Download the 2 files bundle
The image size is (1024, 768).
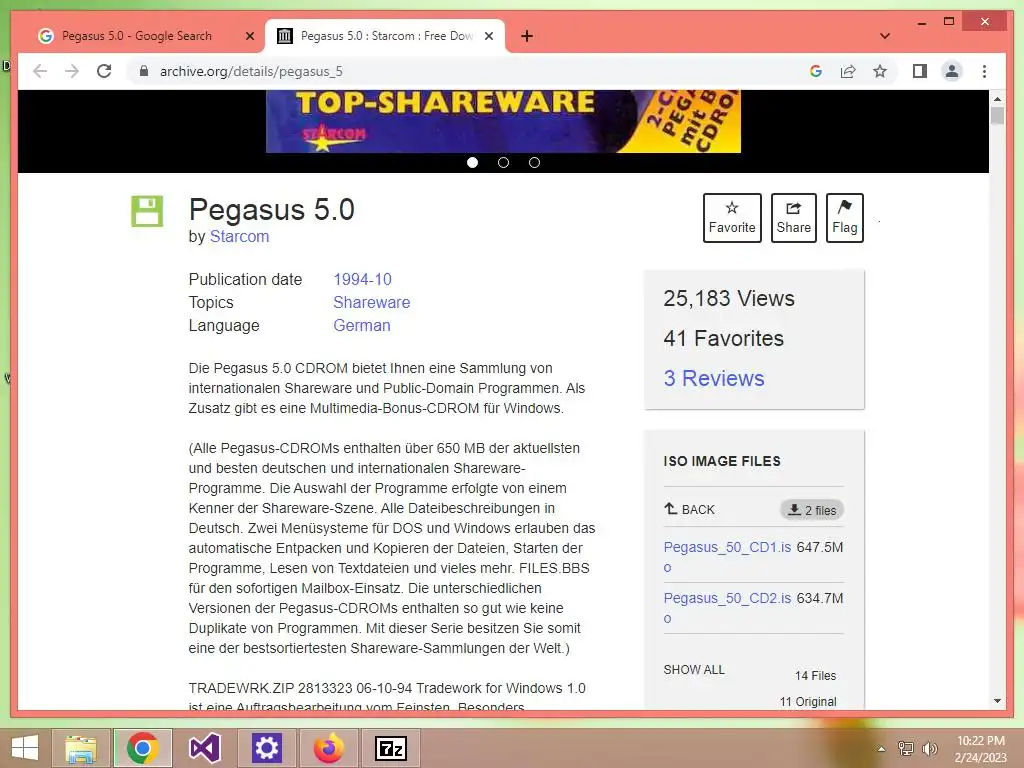click(x=812, y=510)
